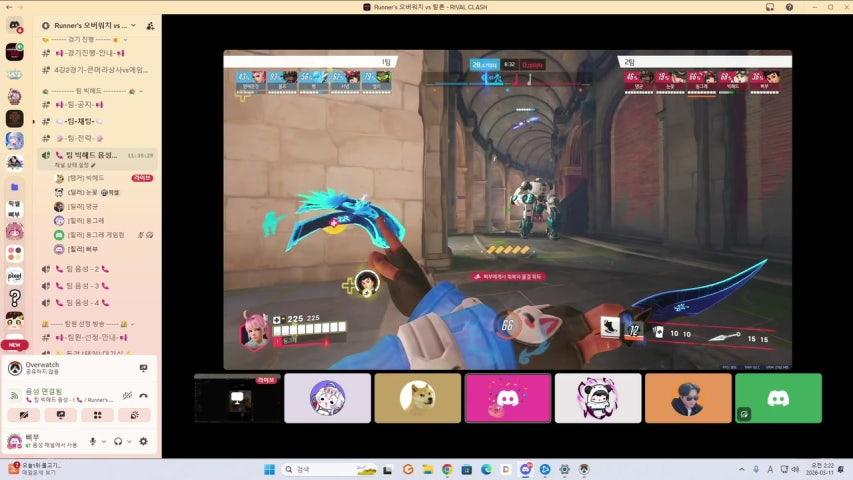This screenshot has height=480, width=853.
Task: Open the server icon with green badge
Action: tap(15, 52)
